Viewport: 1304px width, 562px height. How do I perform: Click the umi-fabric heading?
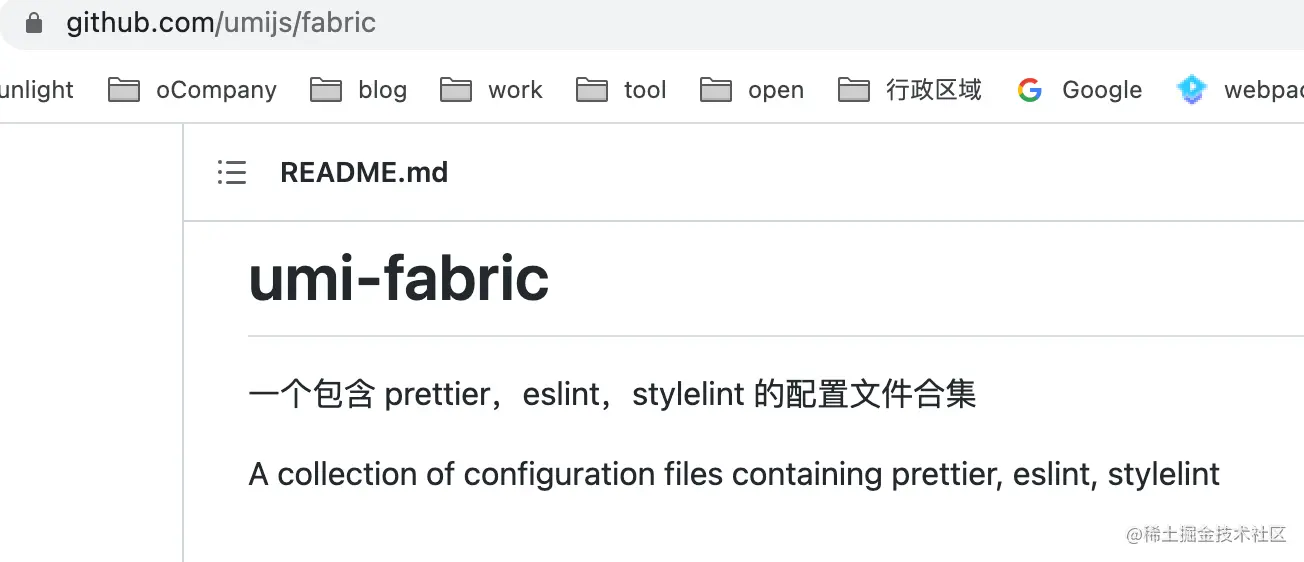coord(398,278)
